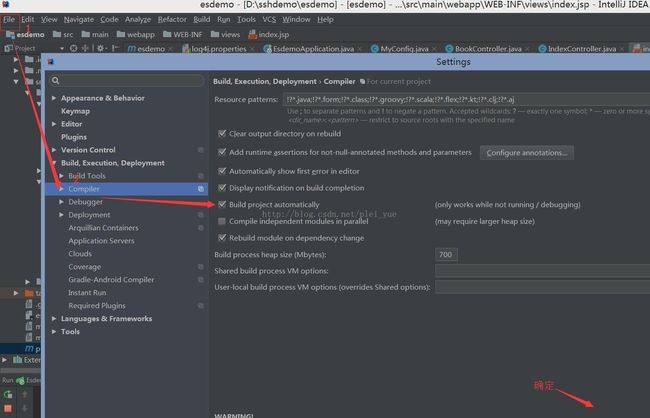The image size is (650, 418).
Task: Select the Maven pom file icon in project tree
Action: click(29, 348)
